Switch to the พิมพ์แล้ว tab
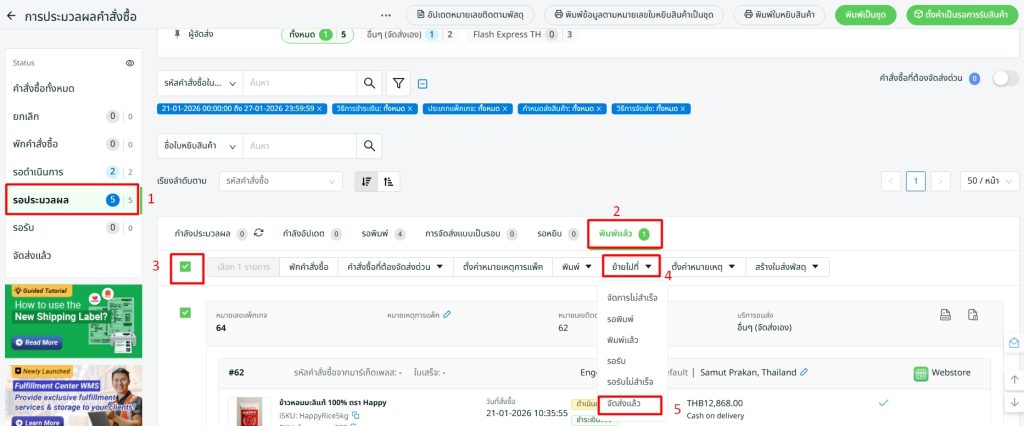 tap(623, 234)
